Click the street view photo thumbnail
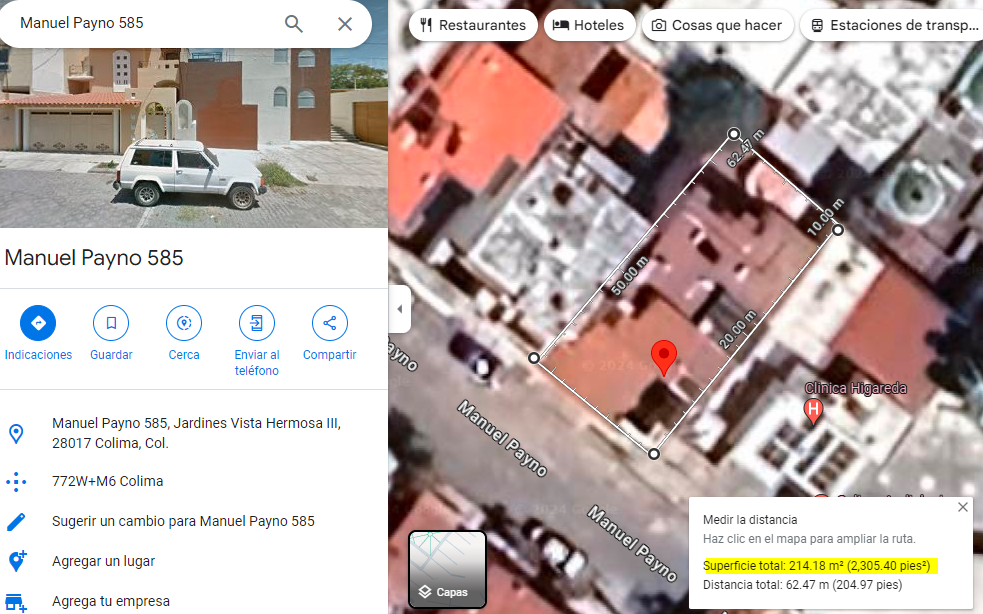Image resolution: width=983 pixels, height=614 pixels. coord(194,138)
